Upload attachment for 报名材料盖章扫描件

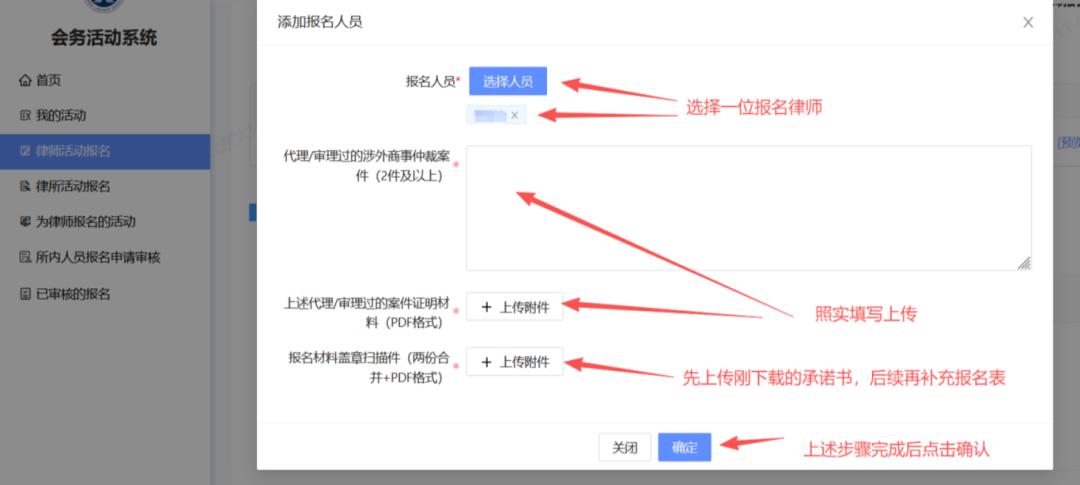[x=515, y=362]
